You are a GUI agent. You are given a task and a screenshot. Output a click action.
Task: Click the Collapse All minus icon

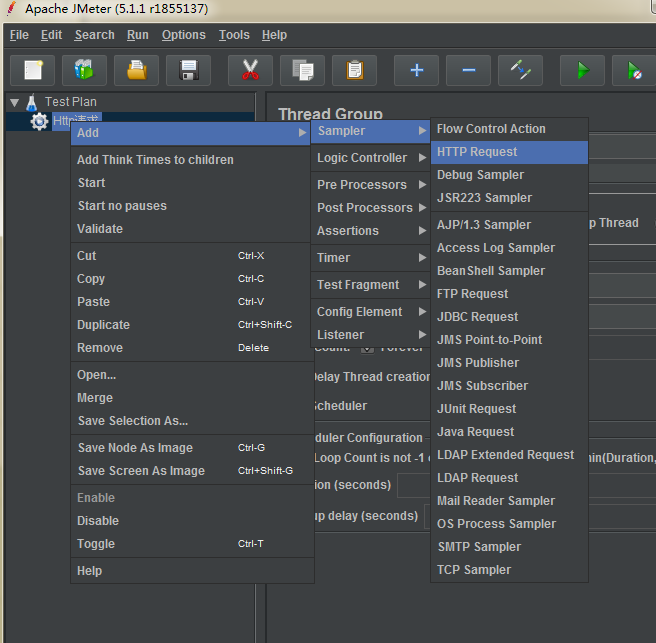click(x=468, y=70)
